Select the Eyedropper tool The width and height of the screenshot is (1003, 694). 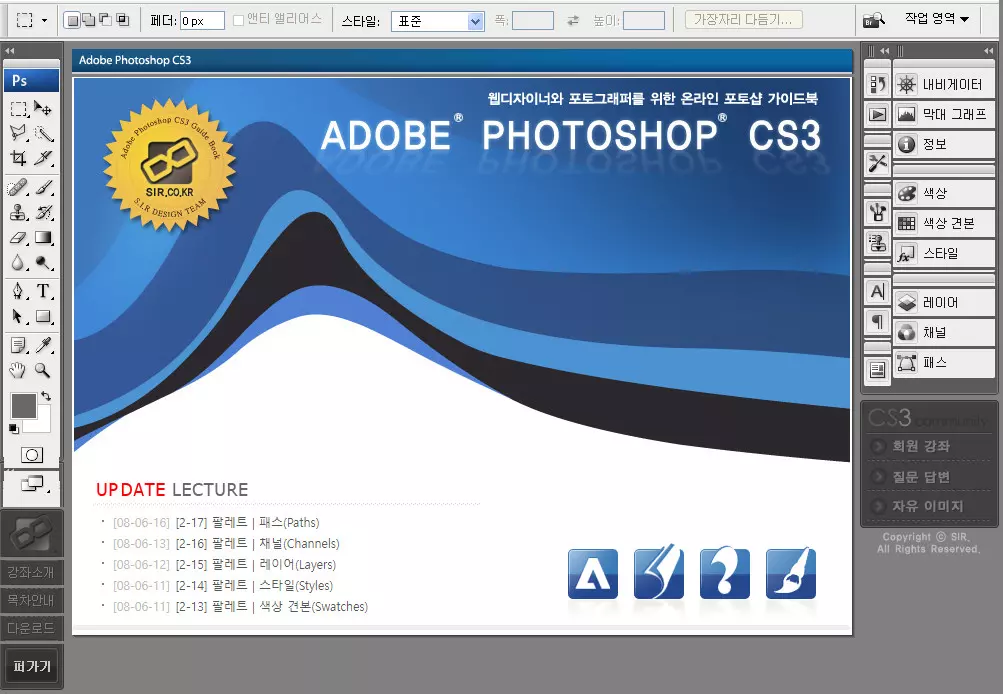pyautogui.click(x=43, y=345)
